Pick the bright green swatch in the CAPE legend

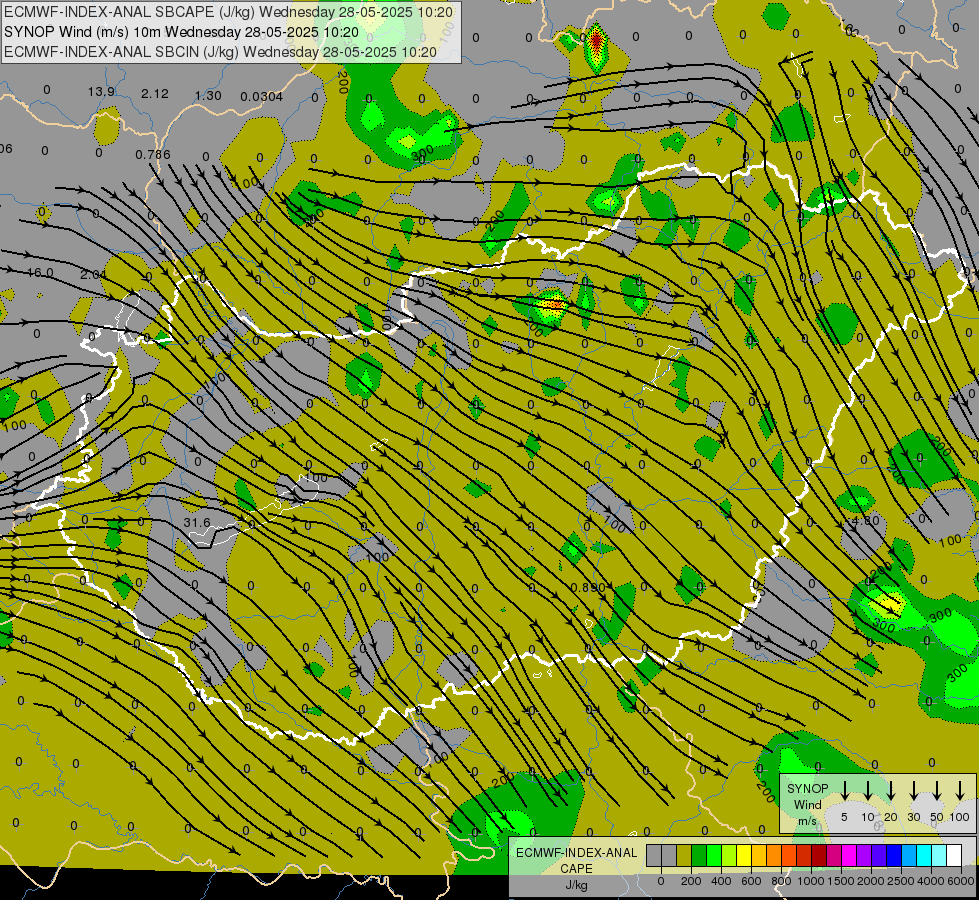pyautogui.click(x=714, y=855)
